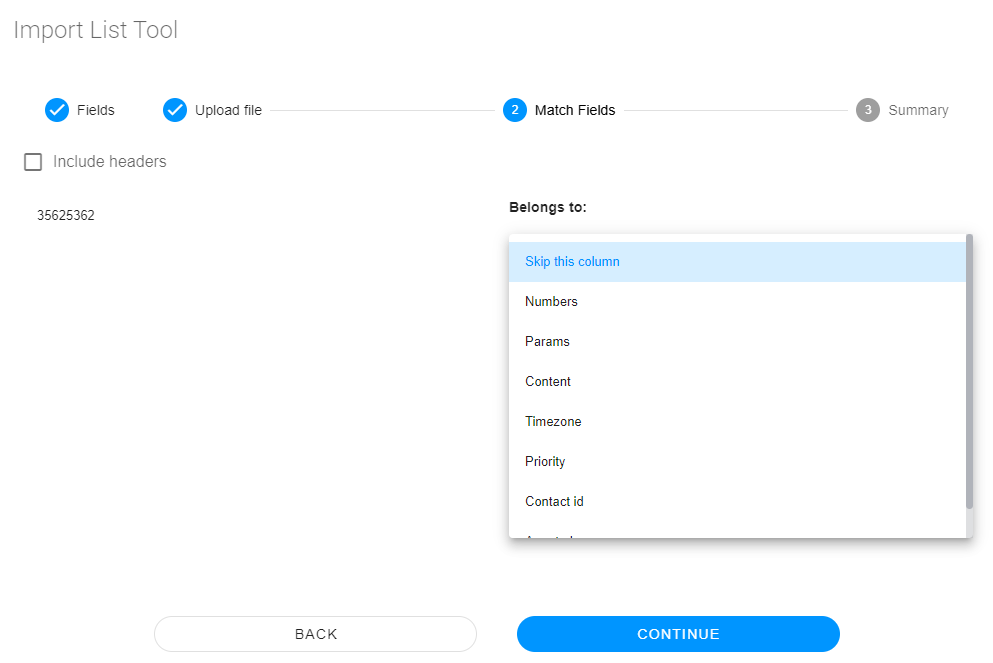993x663 pixels.
Task: Click the Fields step checkmark icon
Action: 57,110
